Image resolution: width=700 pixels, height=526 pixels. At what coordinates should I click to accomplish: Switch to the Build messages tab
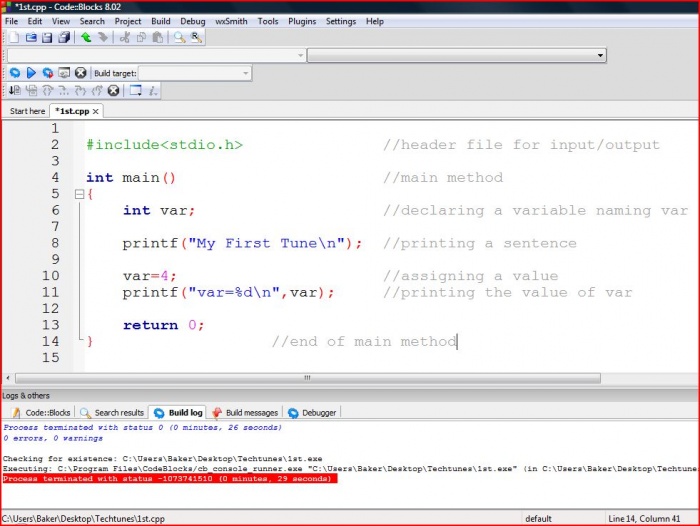pyautogui.click(x=246, y=413)
